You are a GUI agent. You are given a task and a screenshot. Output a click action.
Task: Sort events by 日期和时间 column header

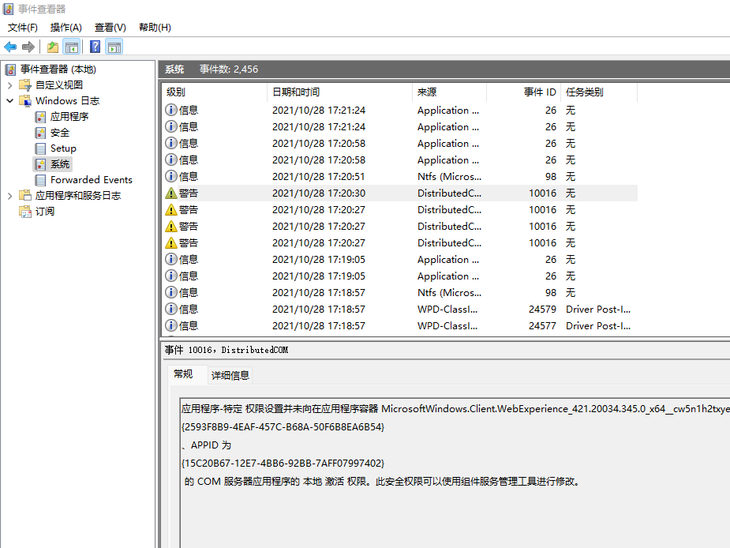[x=296, y=92]
